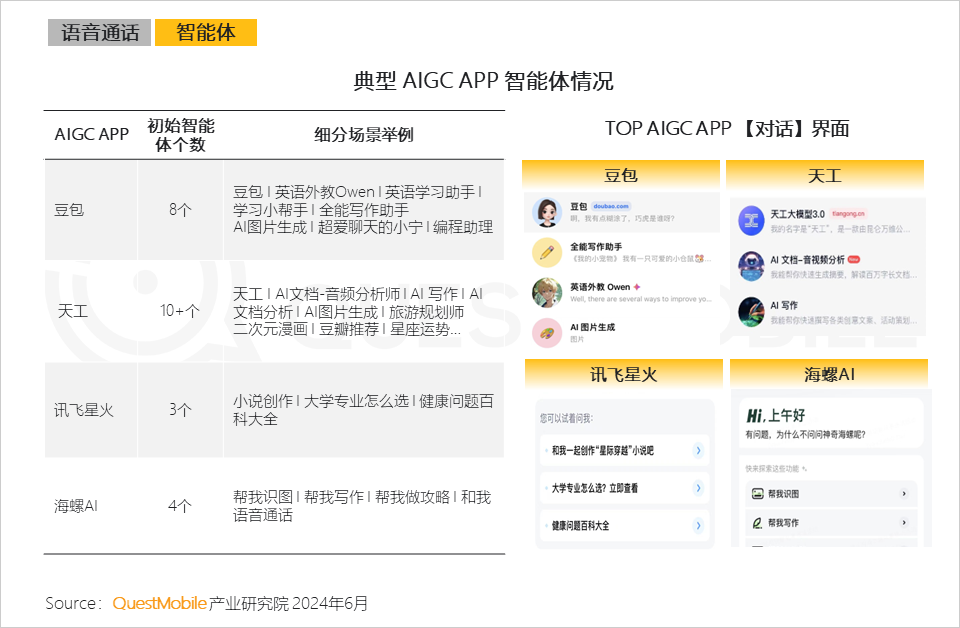Click the 豆包 avatar icon
Screen dimensions: 960x628
[x=547, y=212]
